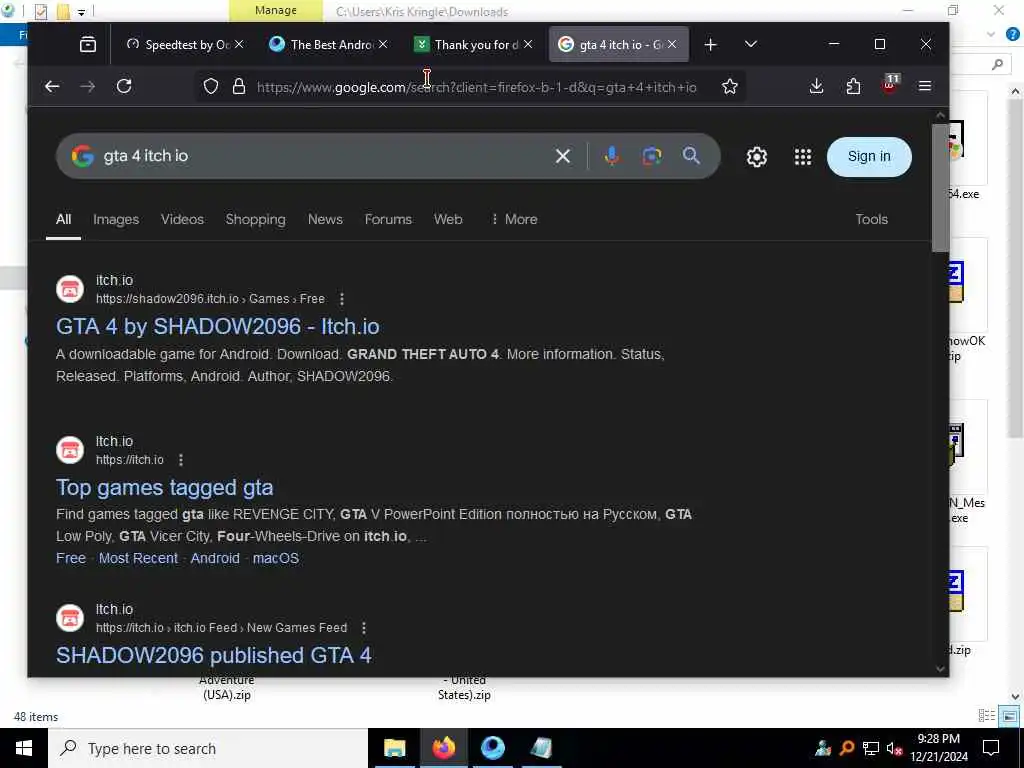
Task: Clear the Google search query with X
Action: tap(562, 156)
